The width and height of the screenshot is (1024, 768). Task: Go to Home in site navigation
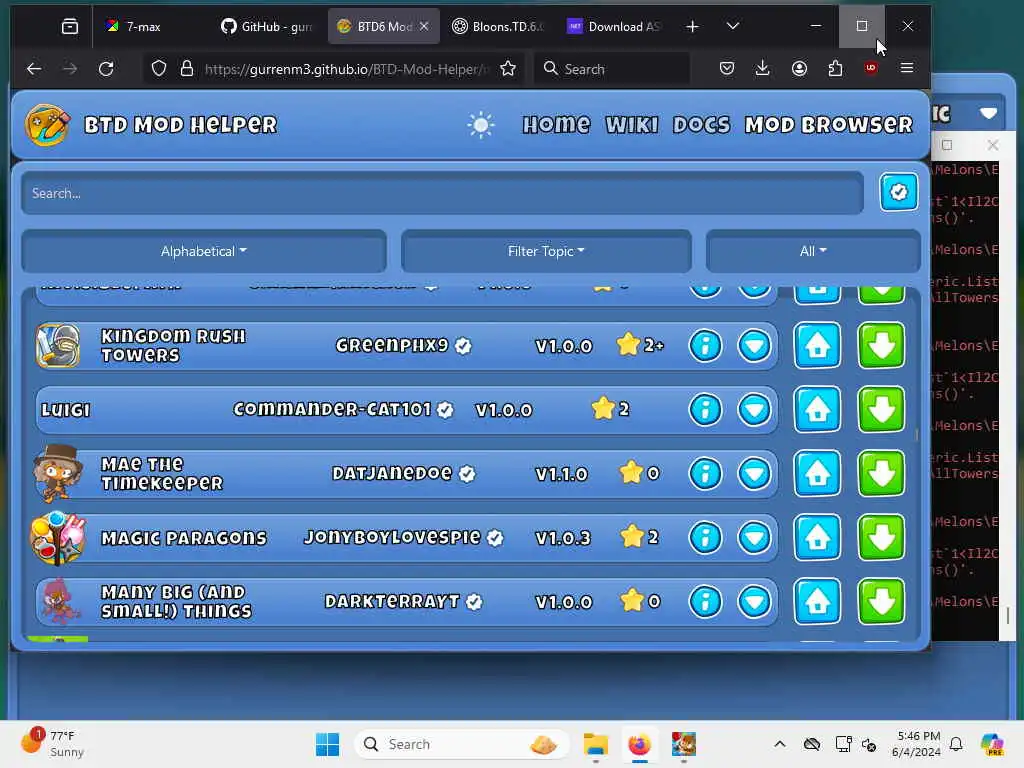[x=556, y=125]
